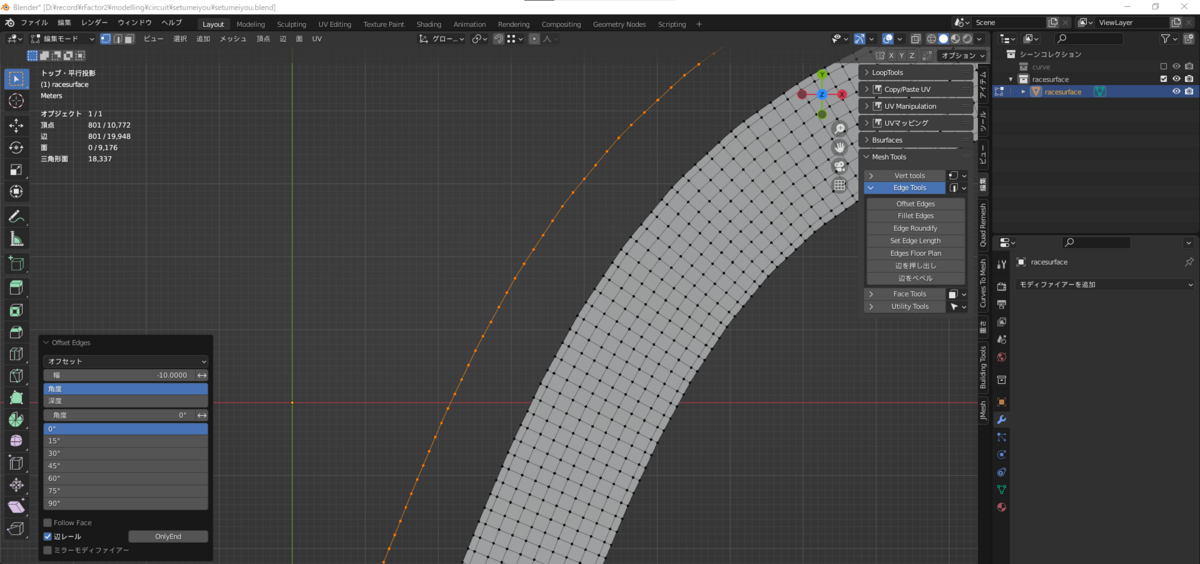1200x564 pixels.
Task: Click the Set Edge Length button
Action: pyautogui.click(x=915, y=241)
